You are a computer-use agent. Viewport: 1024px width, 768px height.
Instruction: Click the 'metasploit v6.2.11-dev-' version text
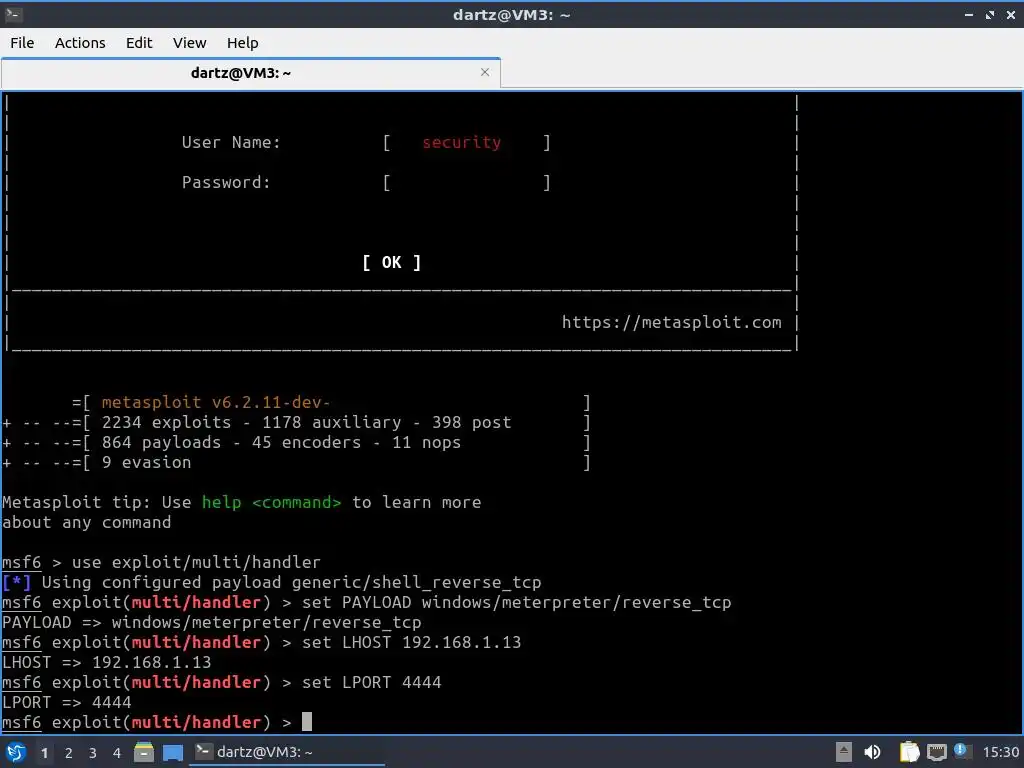pyautogui.click(x=216, y=402)
